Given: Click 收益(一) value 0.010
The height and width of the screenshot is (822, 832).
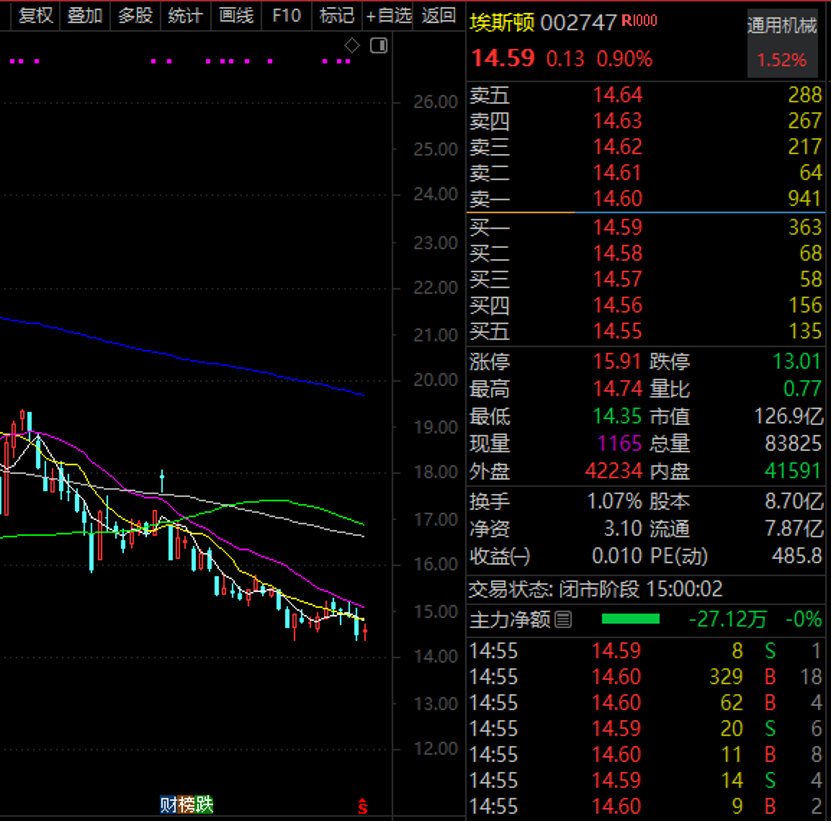Looking at the screenshot, I should [617, 556].
